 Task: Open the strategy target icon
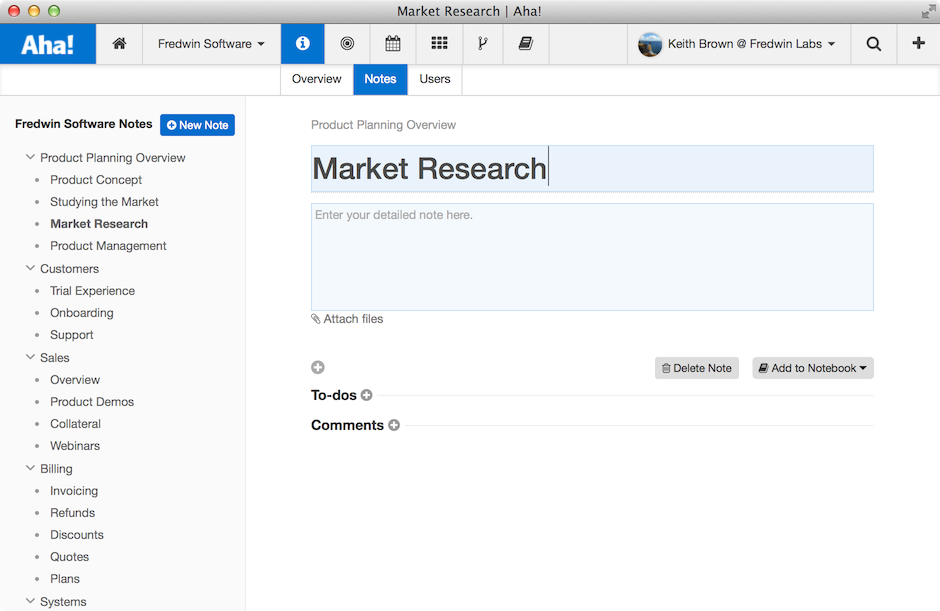(x=347, y=44)
